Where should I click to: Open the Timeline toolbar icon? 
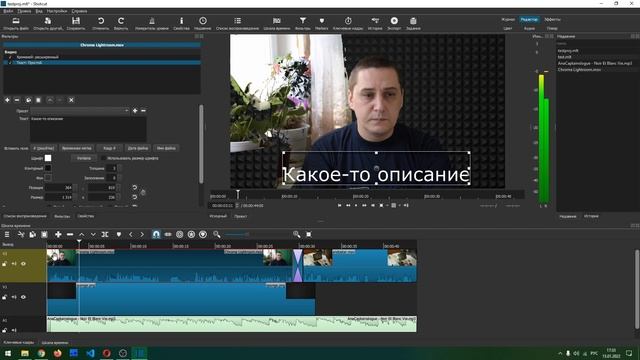[277, 21]
